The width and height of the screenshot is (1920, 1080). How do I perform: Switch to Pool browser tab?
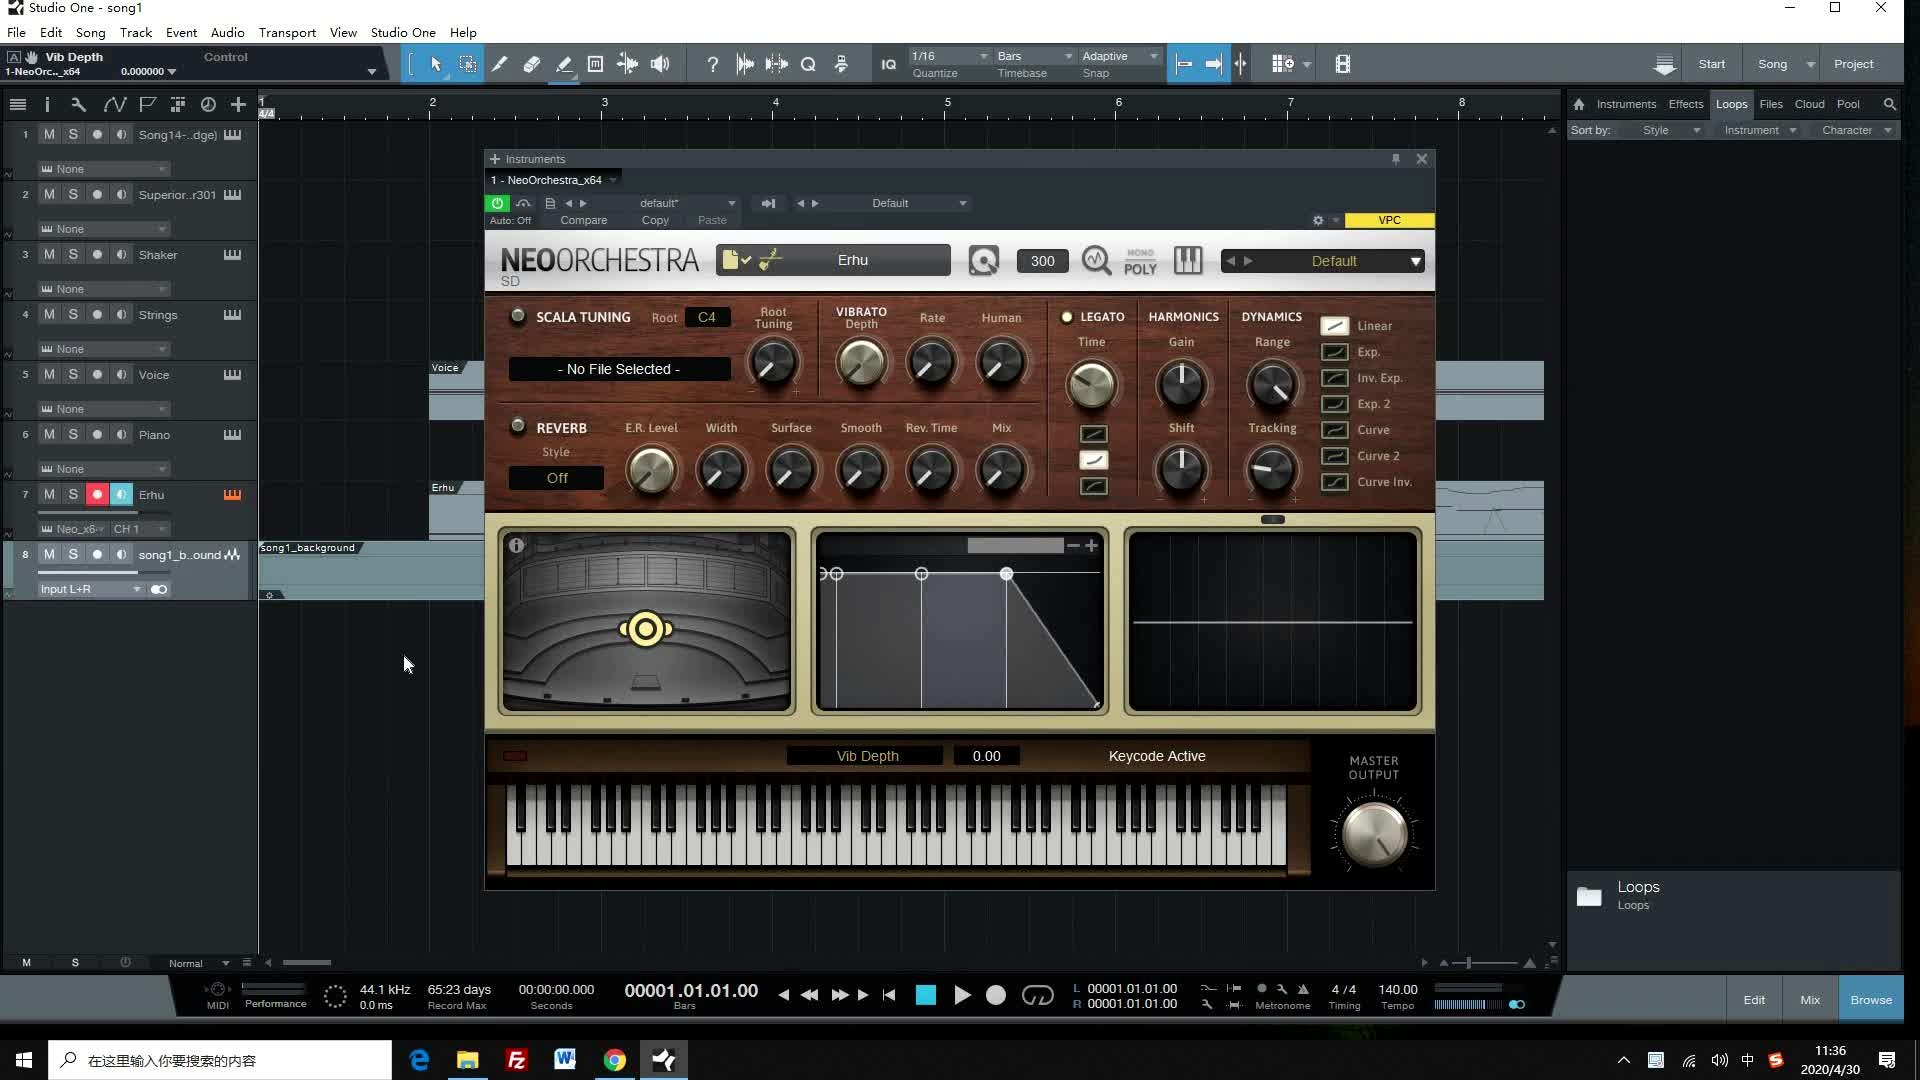click(1848, 104)
